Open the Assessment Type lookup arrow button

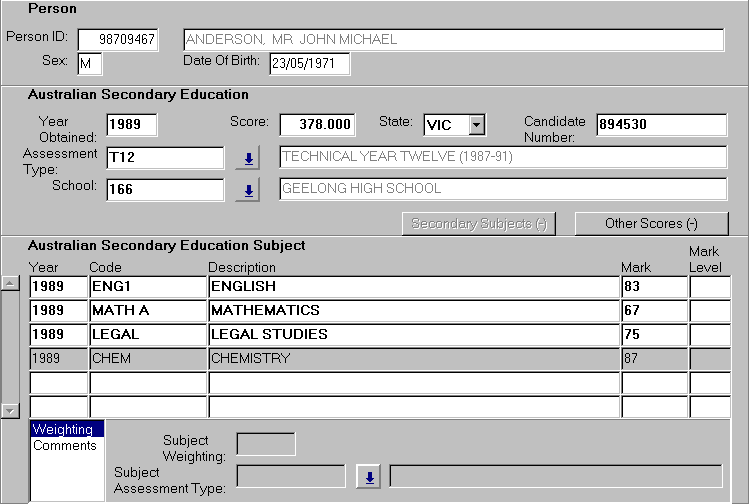[247, 158]
